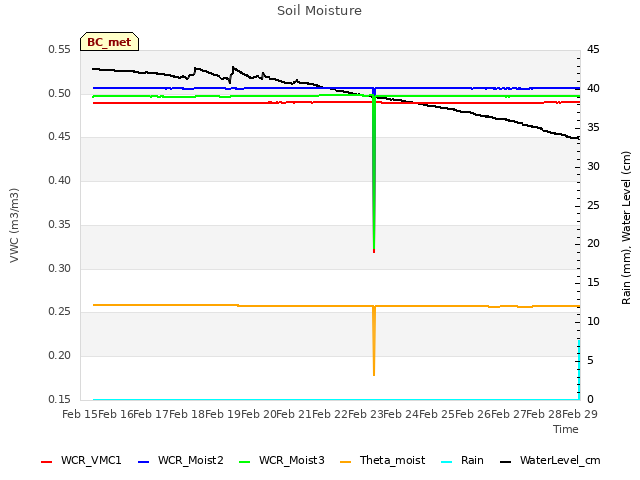Click the orange Theta_moist dip on Feb 23
Image resolution: width=640 pixels, height=480 pixels.
click(x=374, y=341)
